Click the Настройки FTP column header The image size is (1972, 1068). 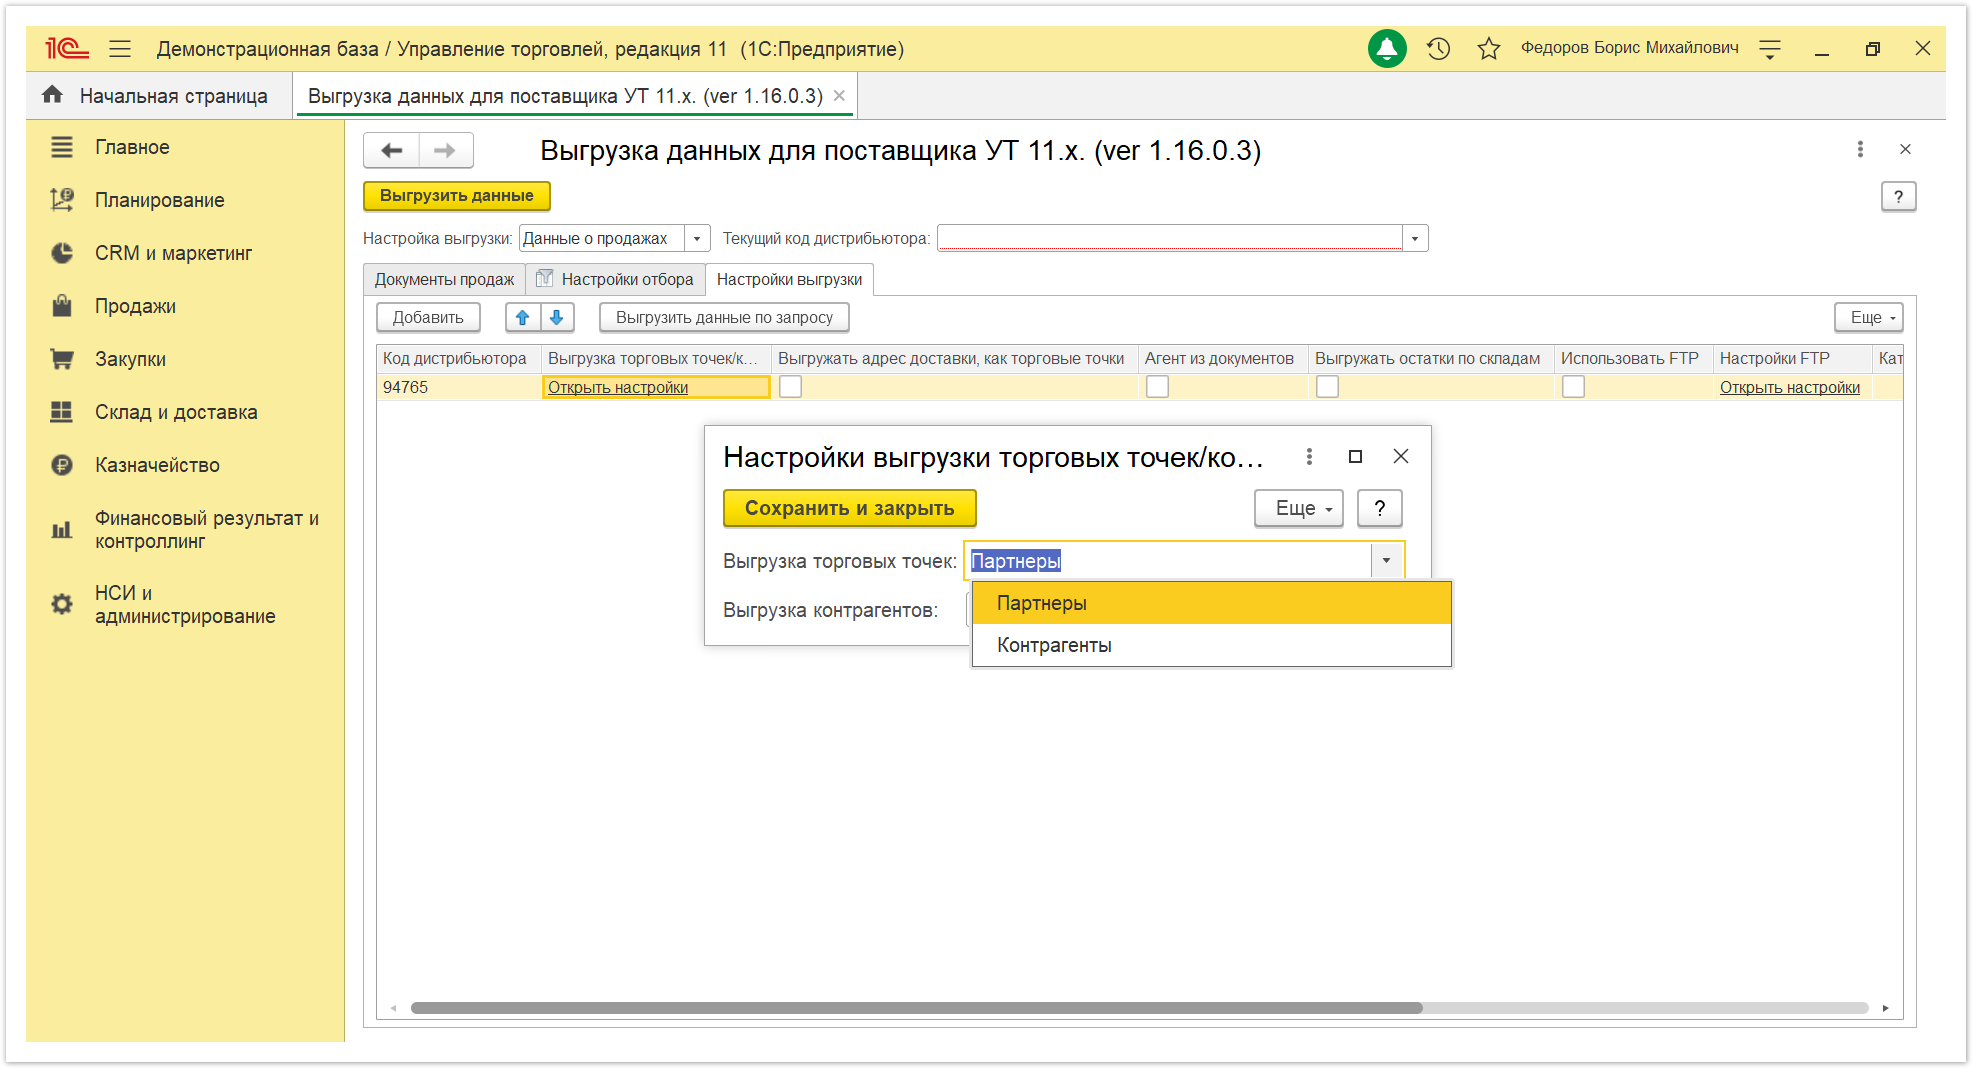click(x=1792, y=358)
